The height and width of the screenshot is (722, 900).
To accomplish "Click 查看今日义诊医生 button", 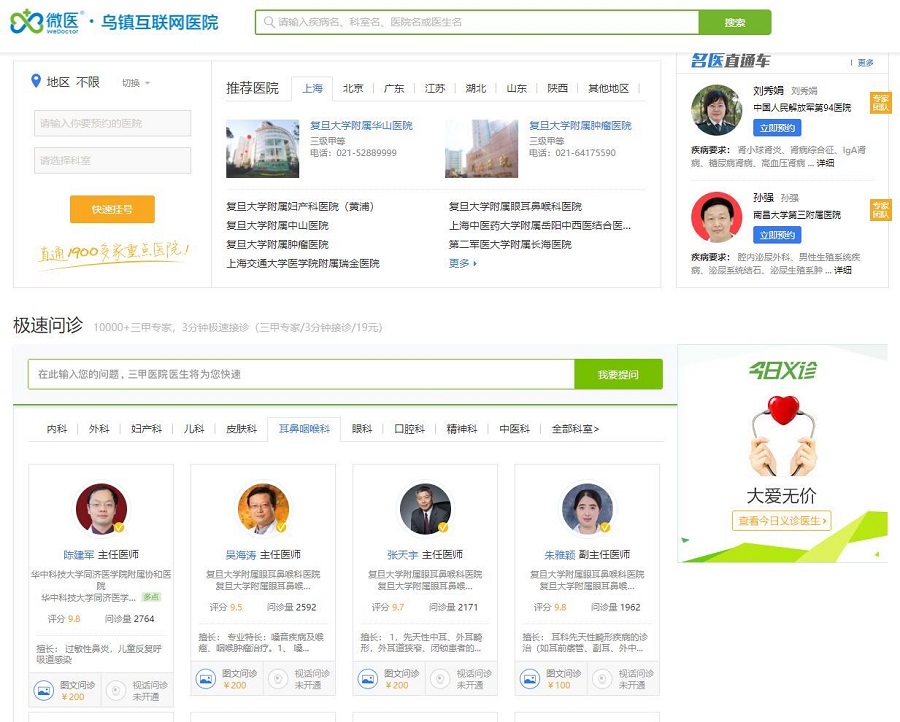I will click(x=782, y=521).
